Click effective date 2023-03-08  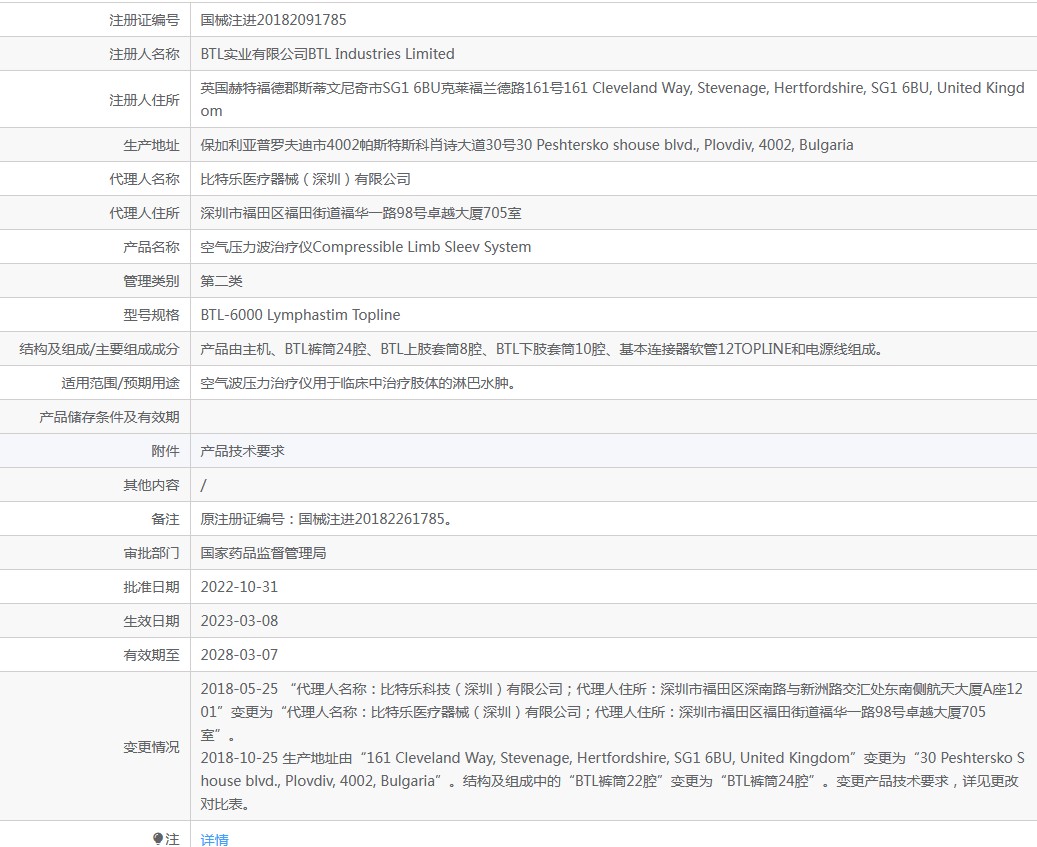239,621
